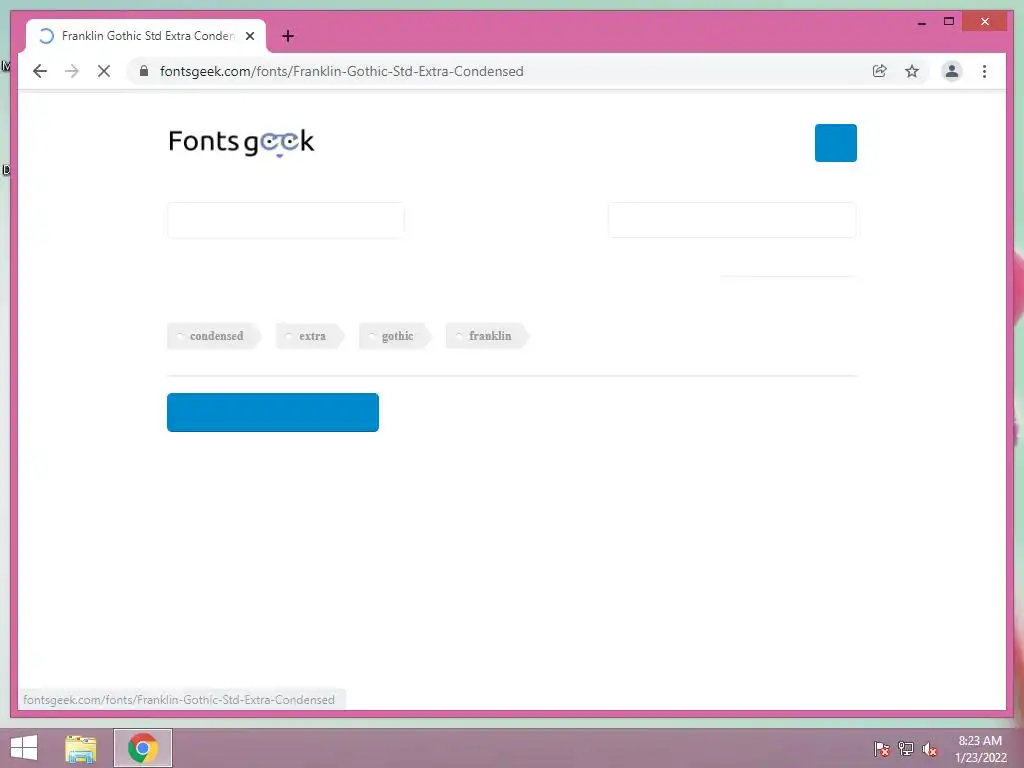Image resolution: width=1024 pixels, height=768 pixels.
Task: Select the Franklin Gothic Std Extra Condensed tab
Action: pyautogui.click(x=146, y=36)
